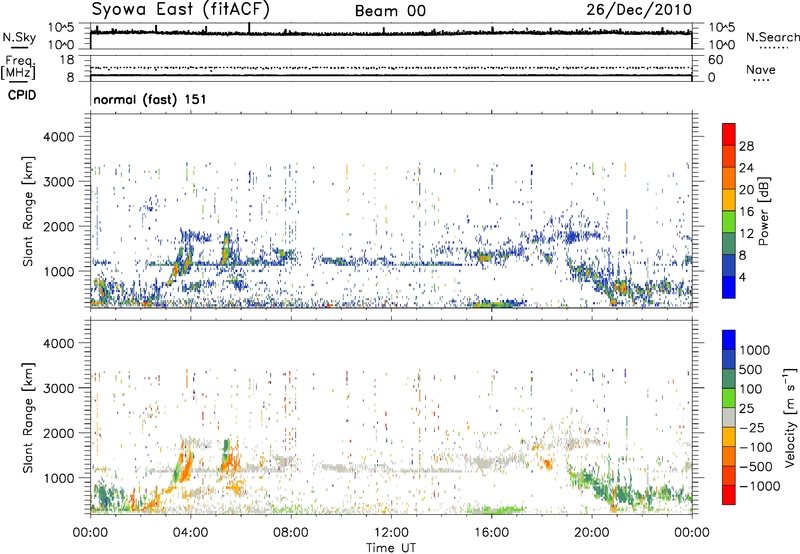800x554 pixels.
Task: Click 'Slant Range [km]' label of velocity panel
Action: [28, 417]
